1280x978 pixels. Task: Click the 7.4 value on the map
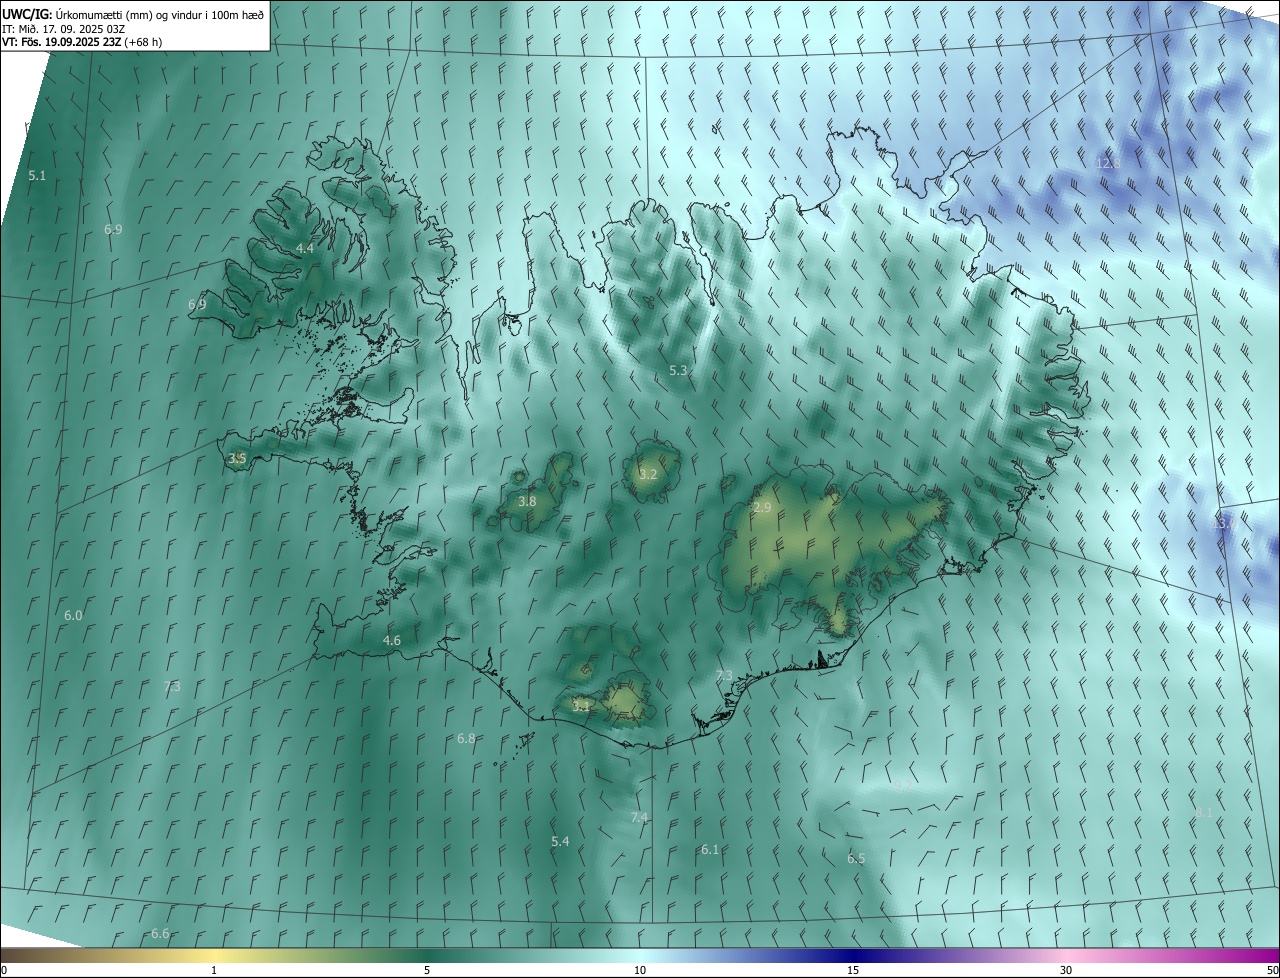639,817
